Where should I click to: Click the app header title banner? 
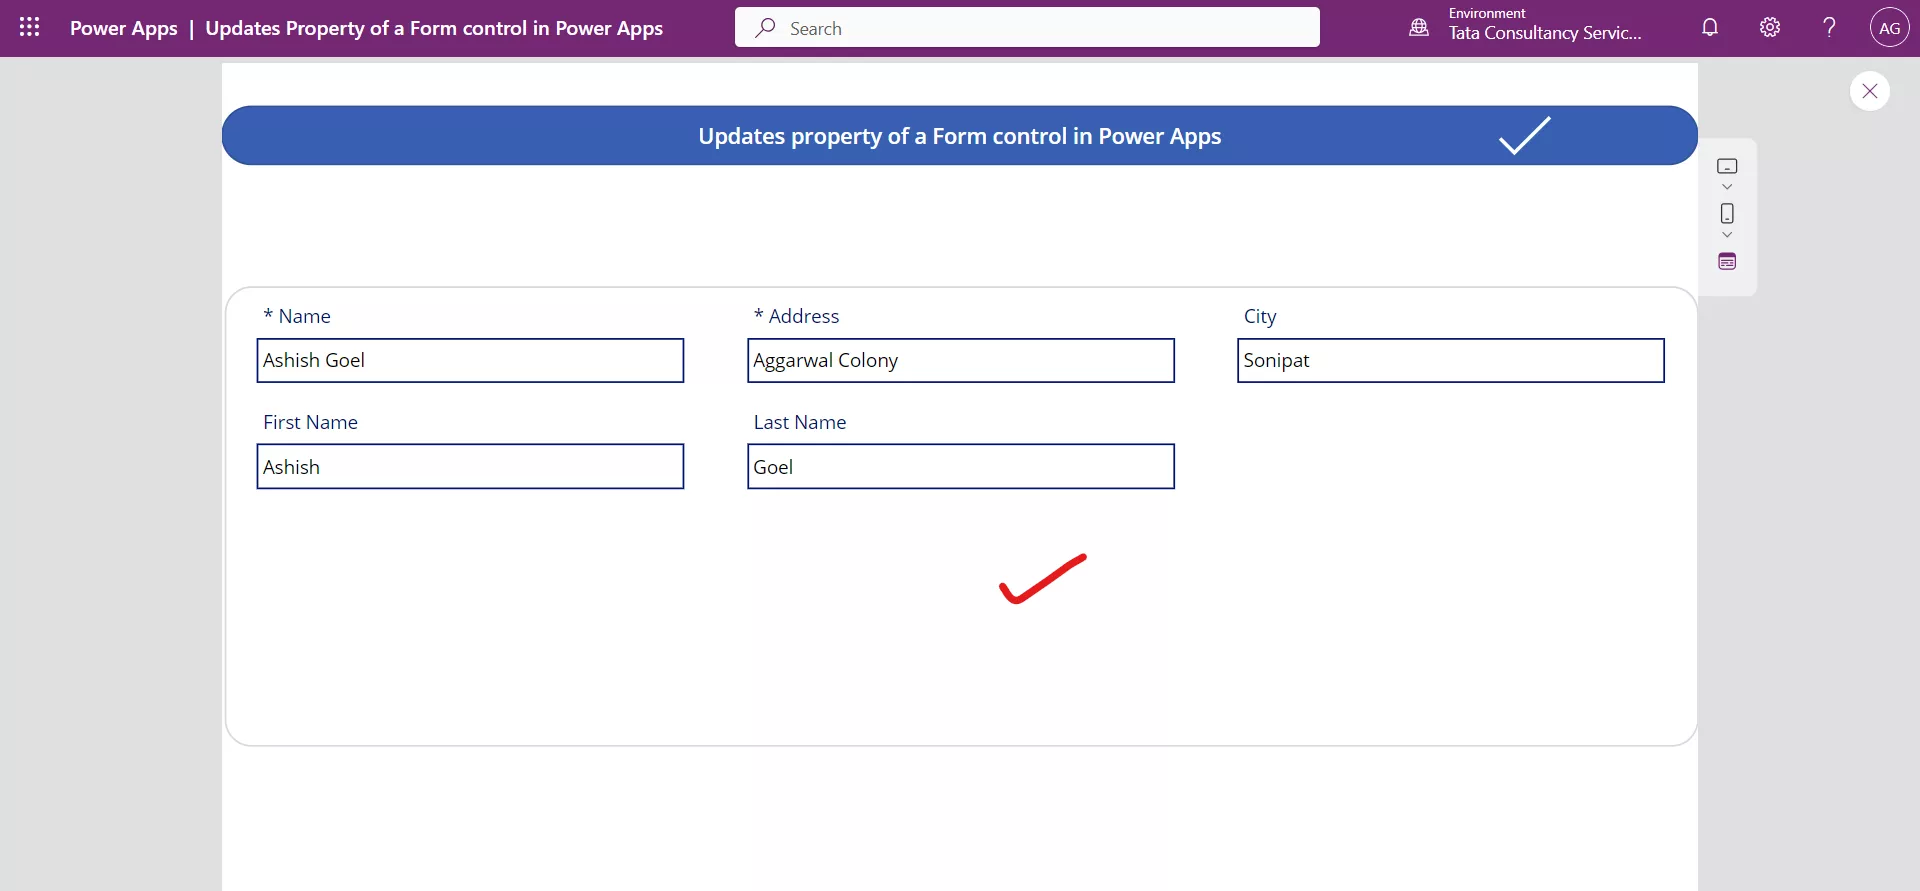point(959,136)
